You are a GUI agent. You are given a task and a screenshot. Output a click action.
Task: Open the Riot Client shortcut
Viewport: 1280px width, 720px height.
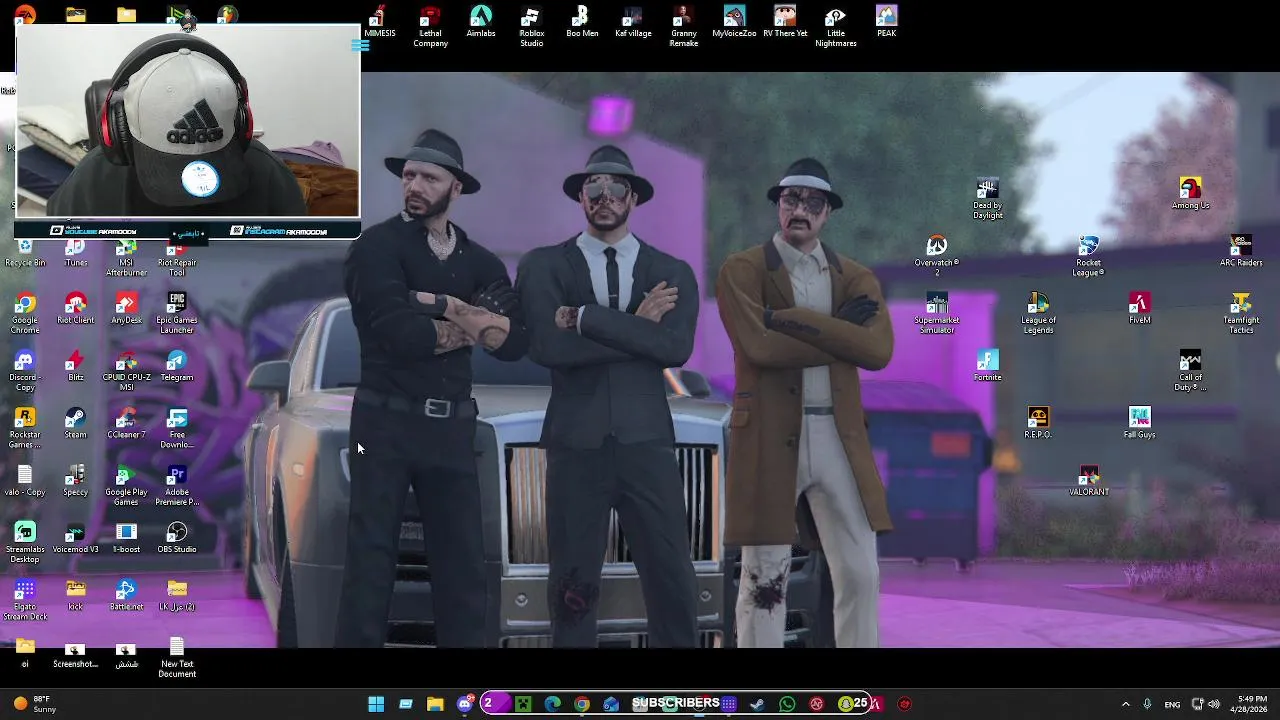[x=76, y=308]
